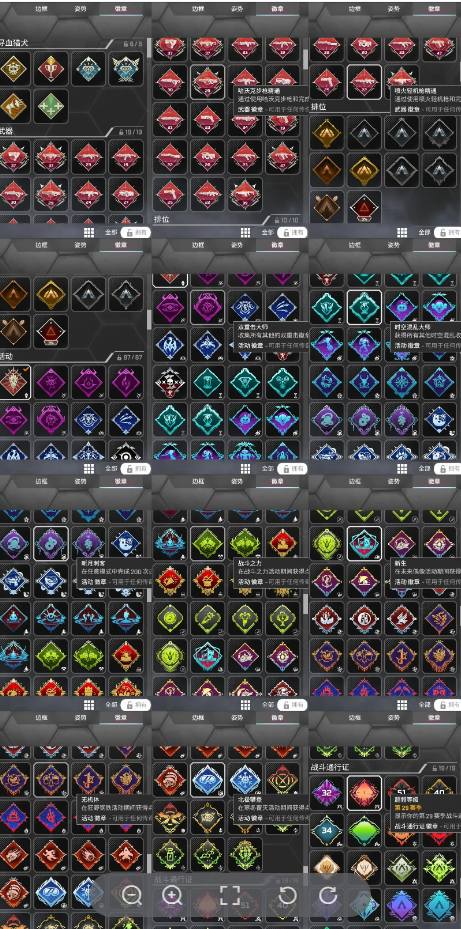Select the equipped badge with orange checkmark under 活动
This screenshot has width=461, height=929.
13,382
